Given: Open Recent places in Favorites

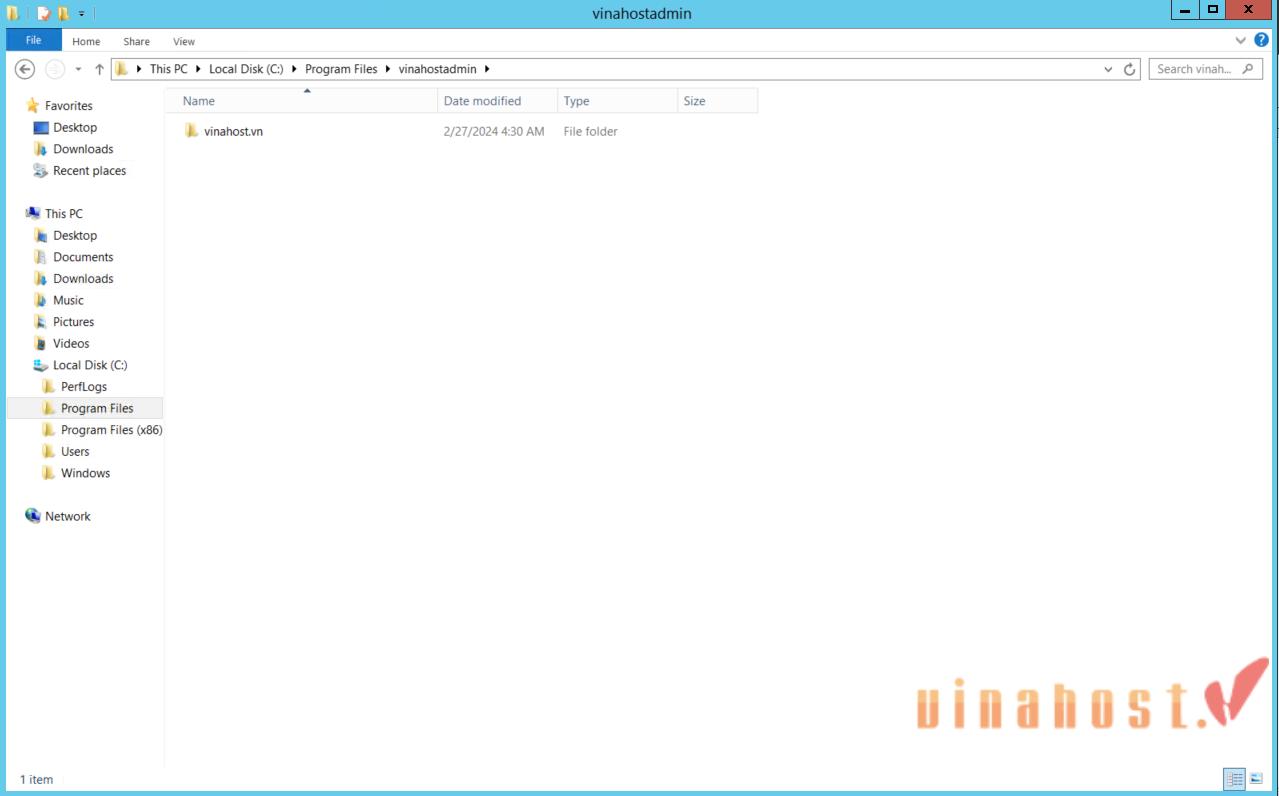Looking at the screenshot, I should click(89, 171).
